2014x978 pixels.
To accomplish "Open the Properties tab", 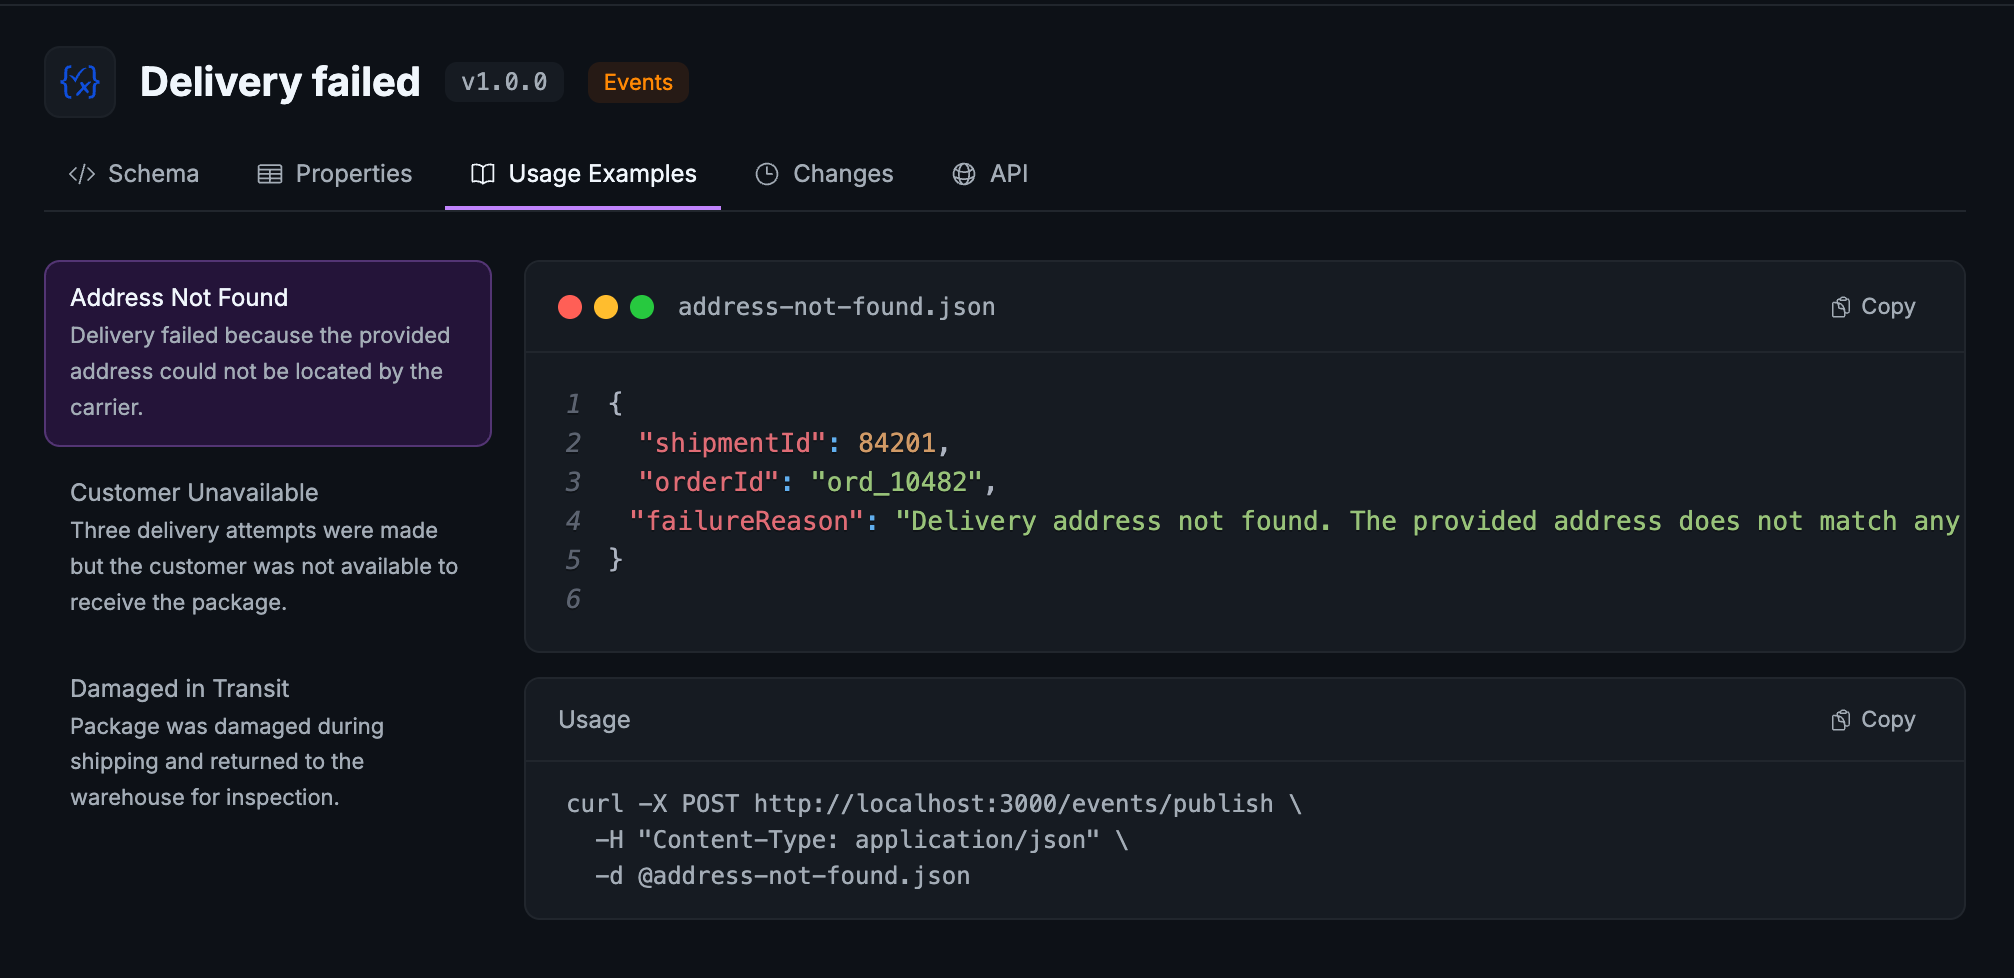I will [x=354, y=173].
